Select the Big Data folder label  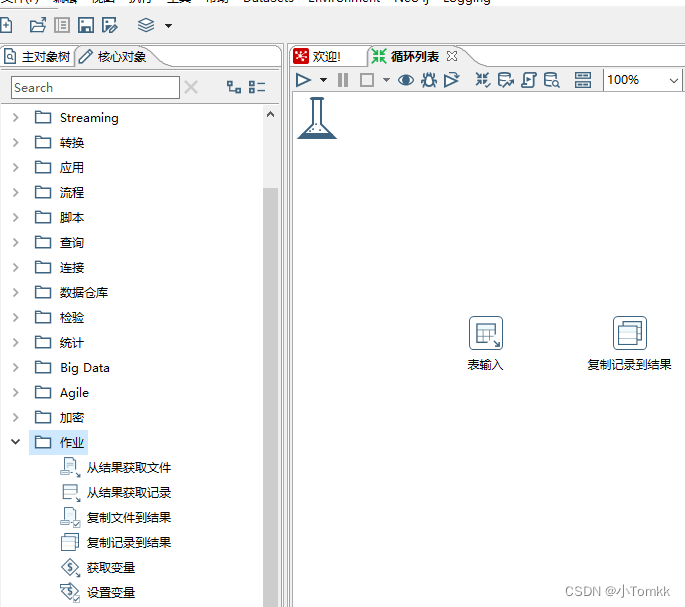click(85, 368)
